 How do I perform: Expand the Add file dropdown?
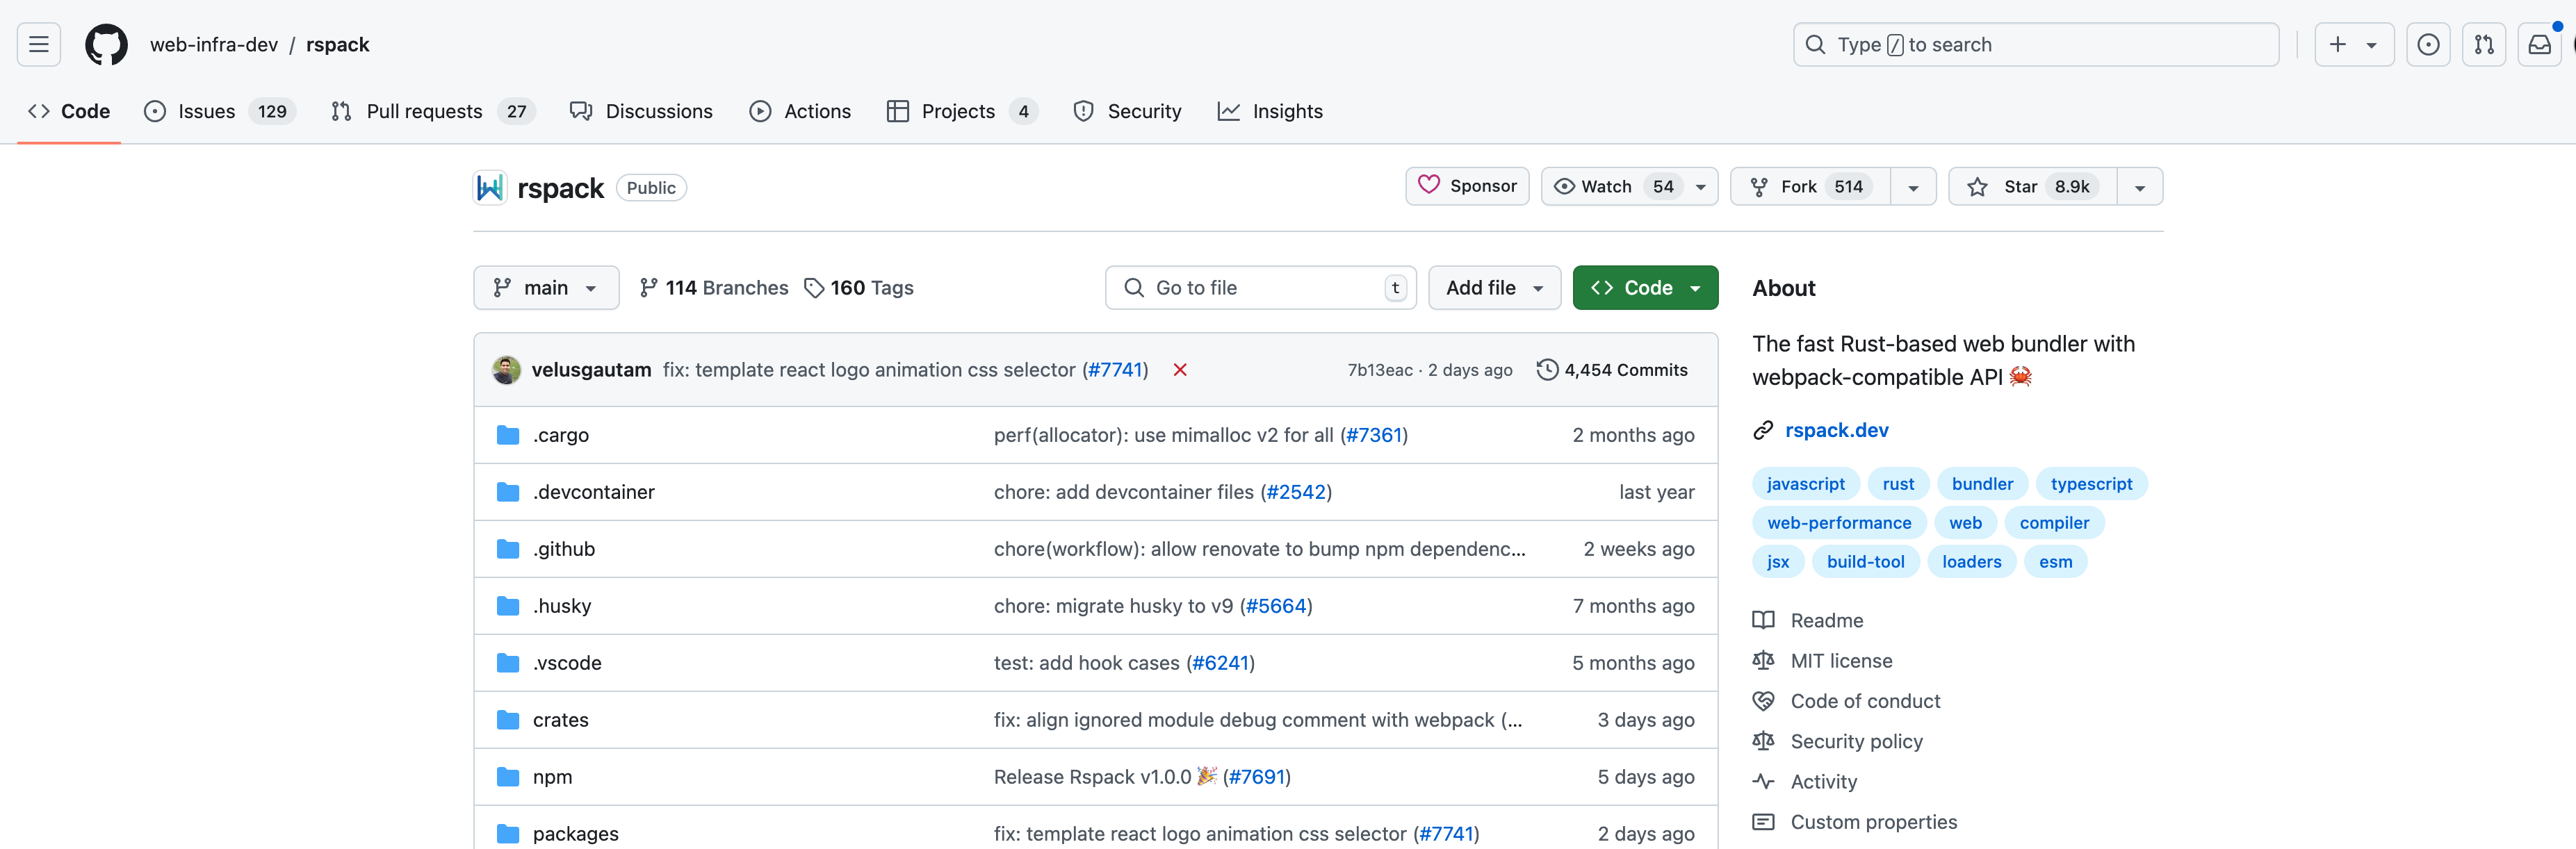(x=1494, y=288)
